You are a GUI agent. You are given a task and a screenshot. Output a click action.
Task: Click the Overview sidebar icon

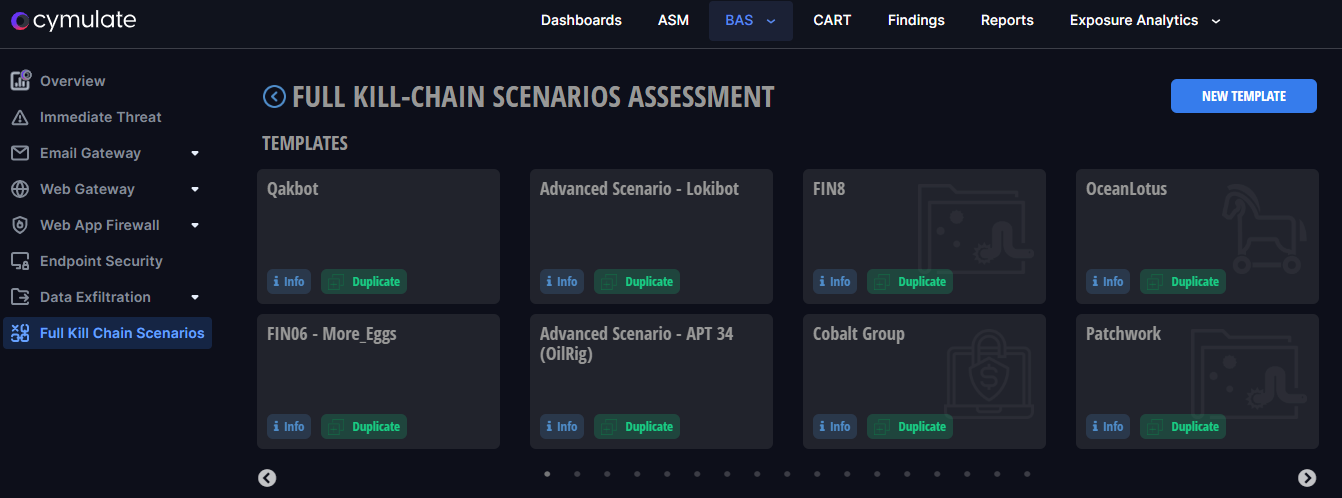pyautogui.click(x=20, y=81)
